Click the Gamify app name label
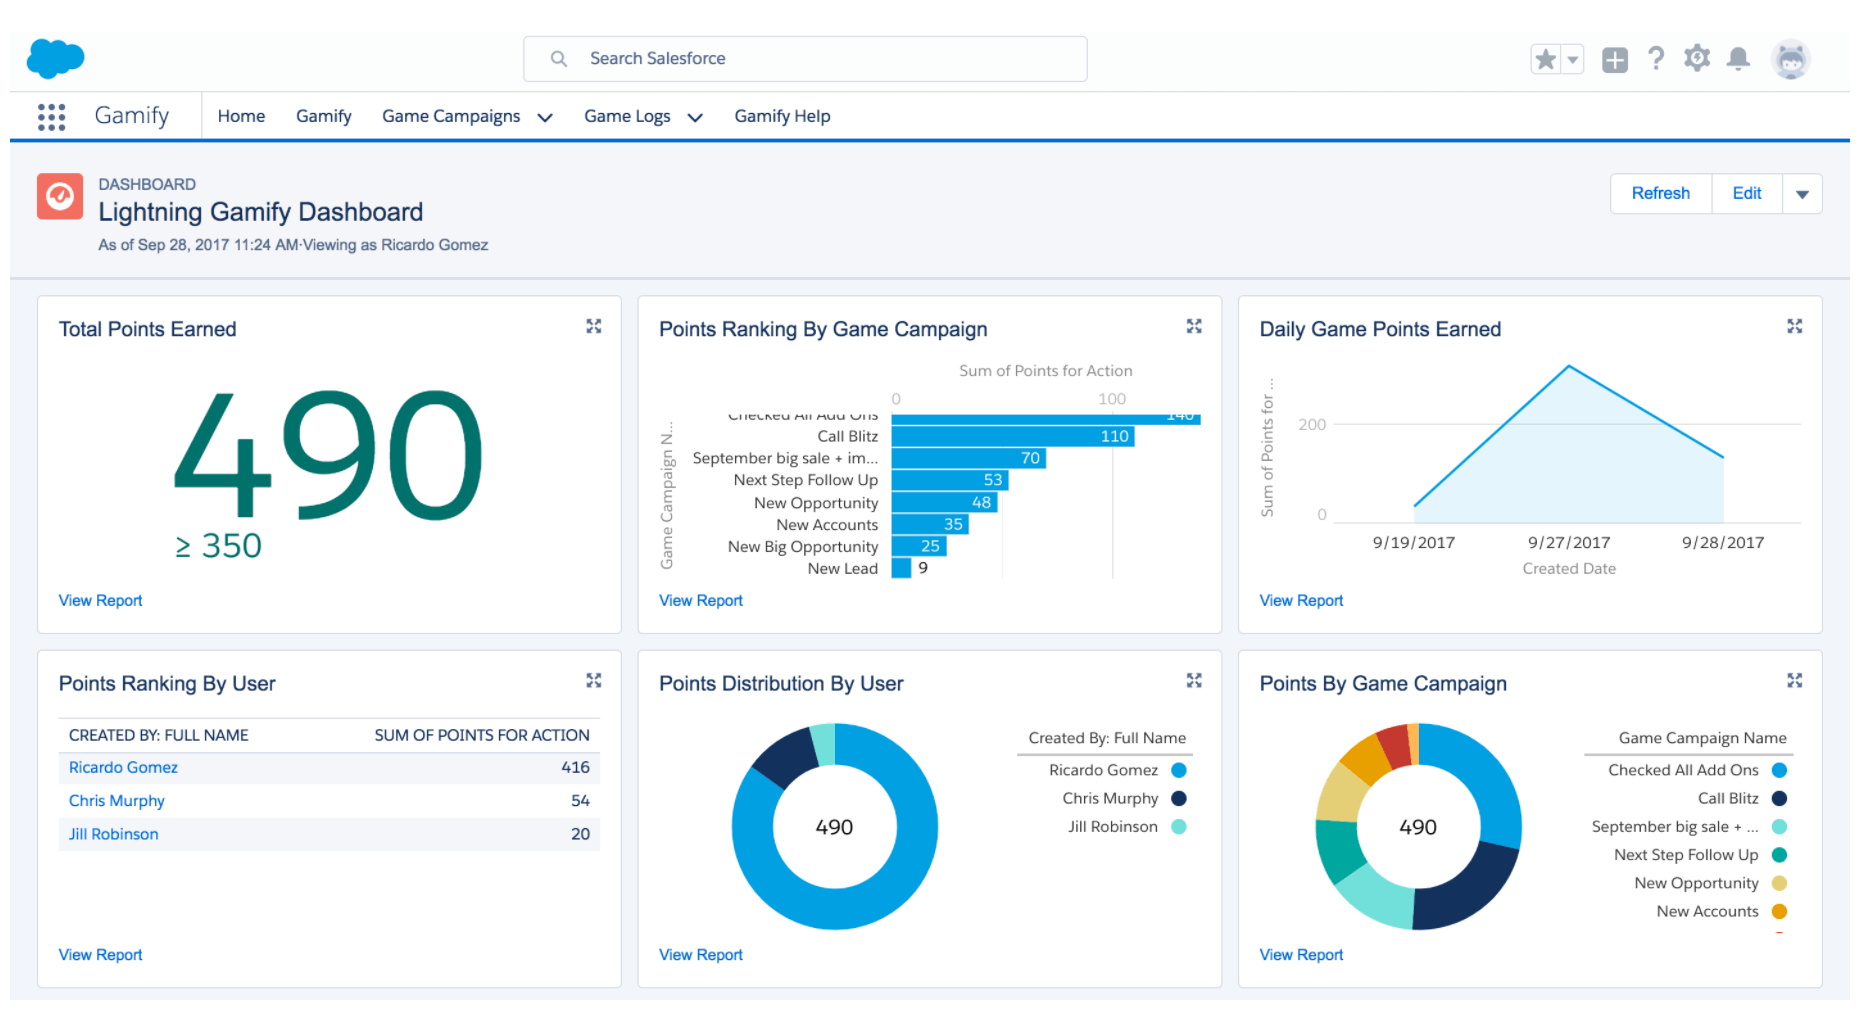1864x1014 pixels. [132, 116]
